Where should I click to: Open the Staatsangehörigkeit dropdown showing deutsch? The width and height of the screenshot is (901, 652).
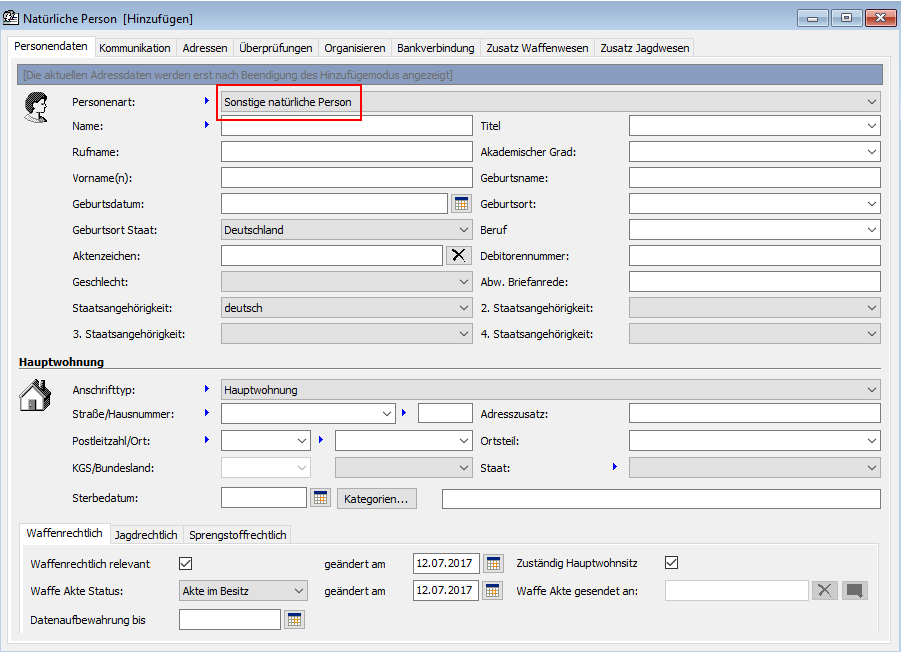[463, 308]
